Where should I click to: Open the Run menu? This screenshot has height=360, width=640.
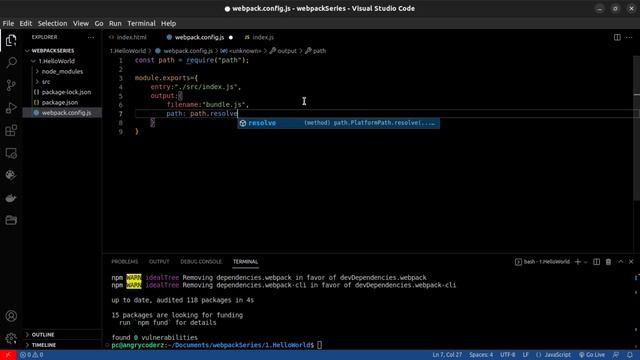click(x=115, y=23)
